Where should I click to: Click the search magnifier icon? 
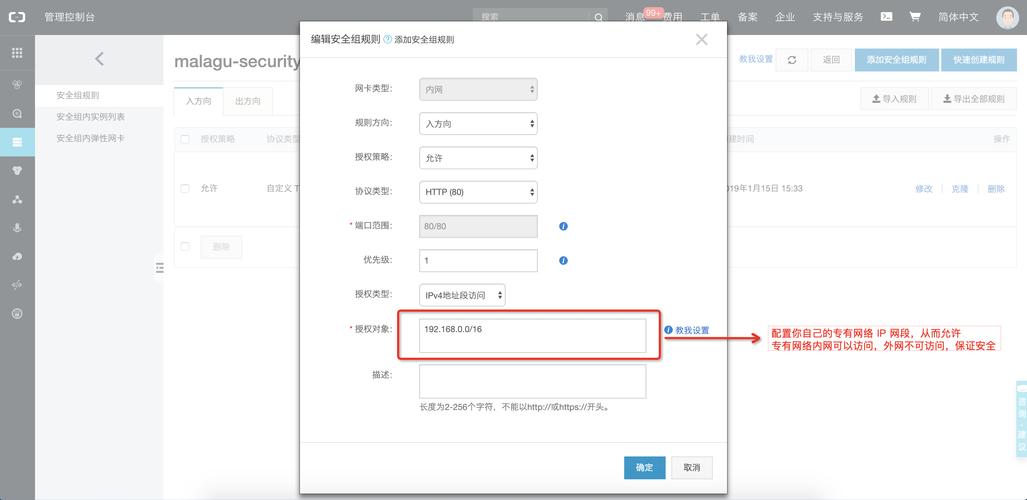pyautogui.click(x=598, y=17)
